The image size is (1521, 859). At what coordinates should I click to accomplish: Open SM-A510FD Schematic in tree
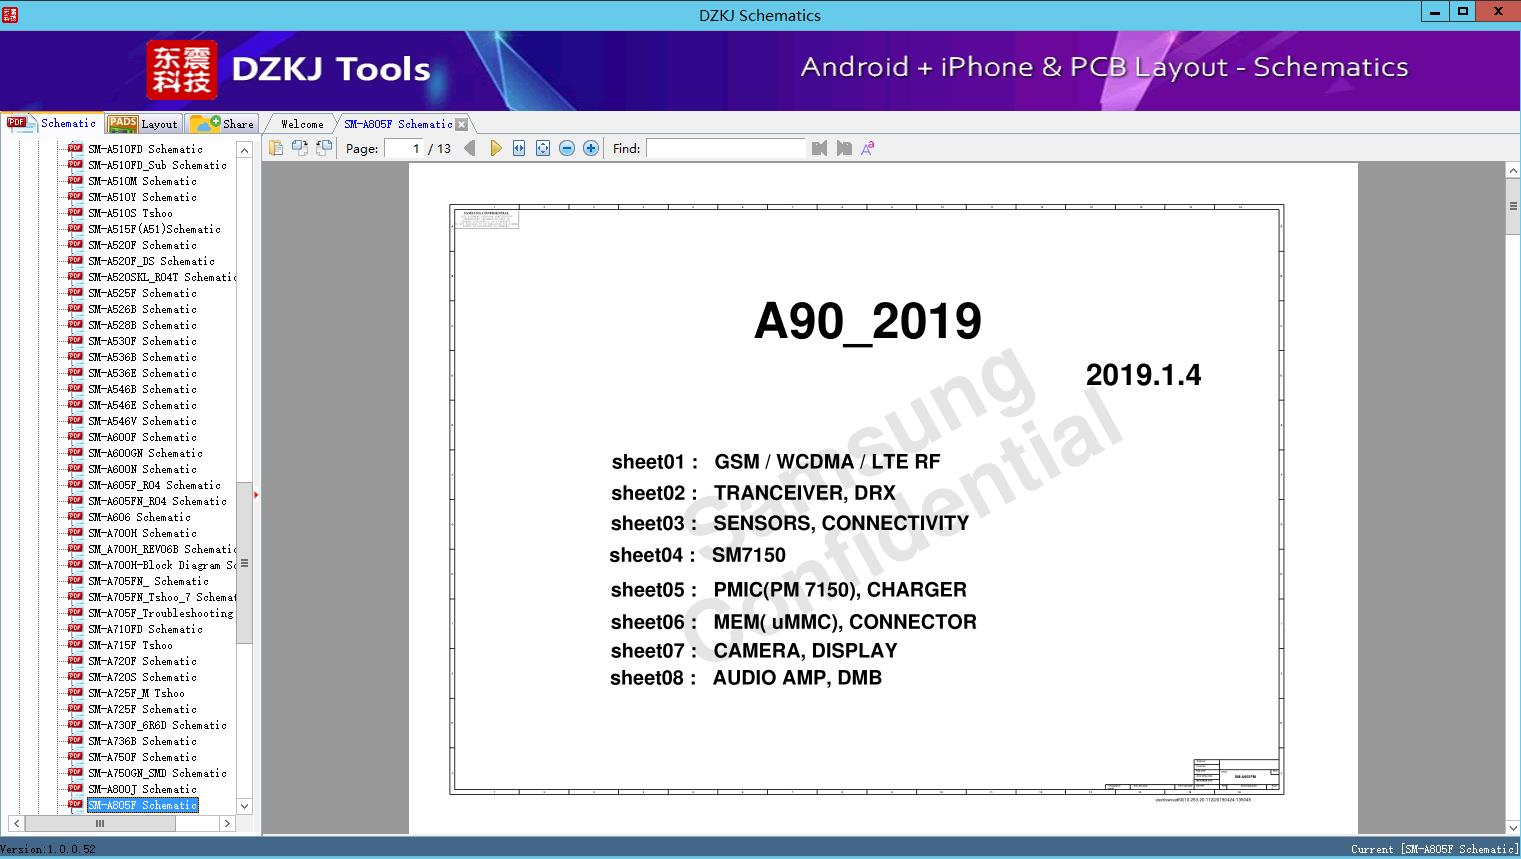click(x=145, y=149)
